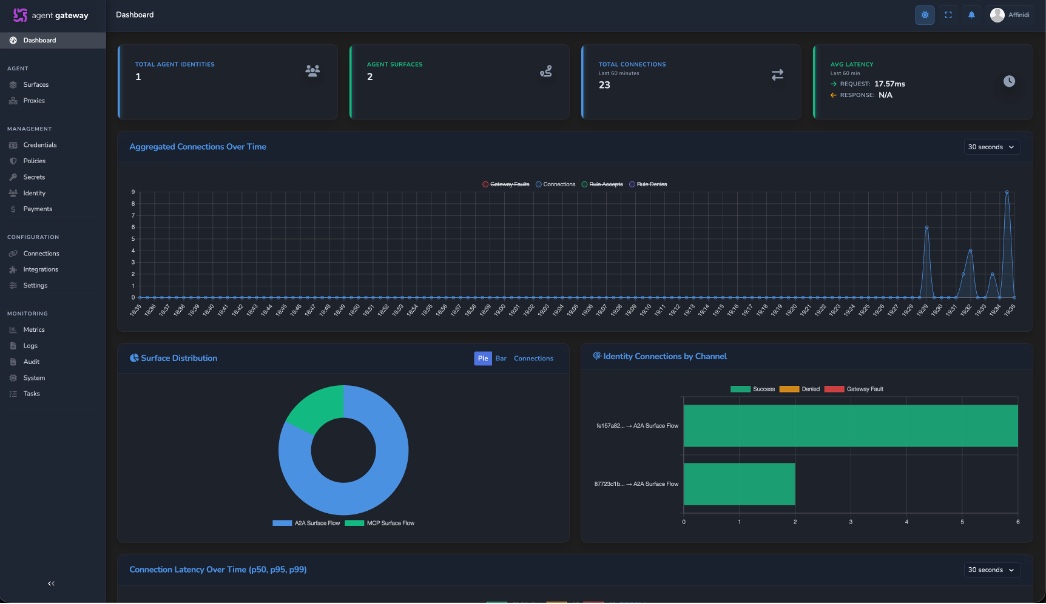Click the System sidebar icon
This screenshot has width=1046, height=604.
[13, 378]
